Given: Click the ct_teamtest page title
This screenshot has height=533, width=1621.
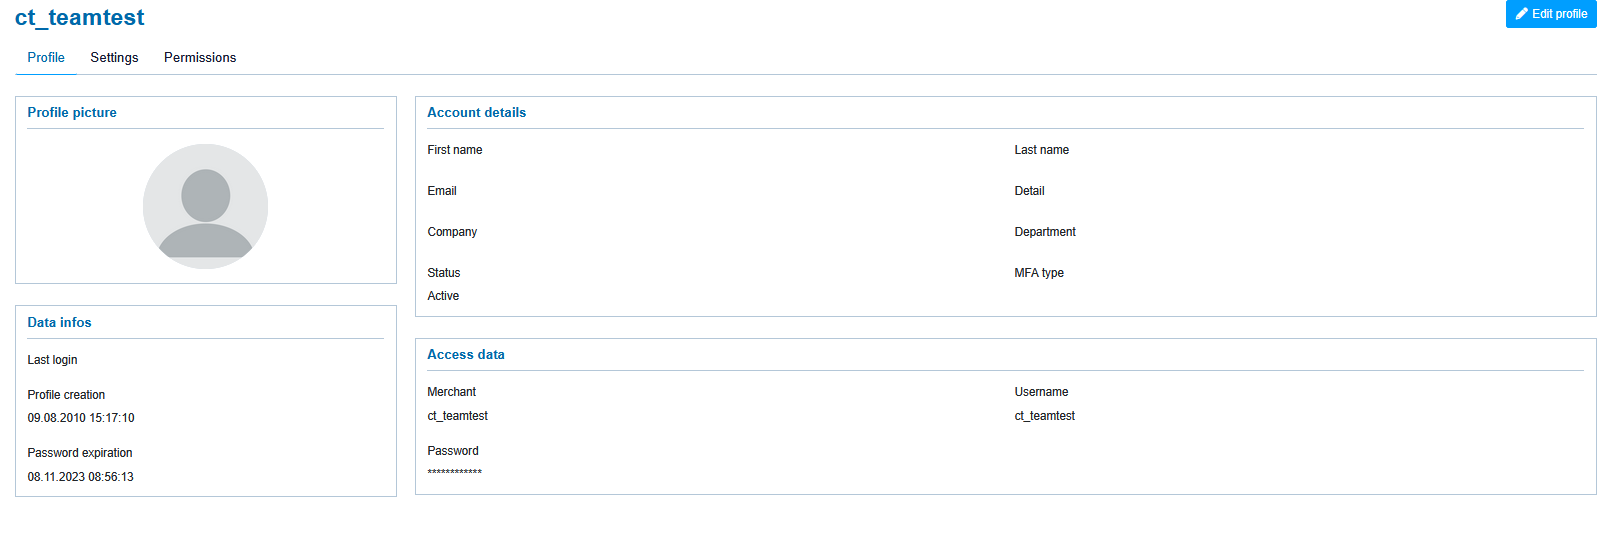Looking at the screenshot, I should click(x=80, y=18).
